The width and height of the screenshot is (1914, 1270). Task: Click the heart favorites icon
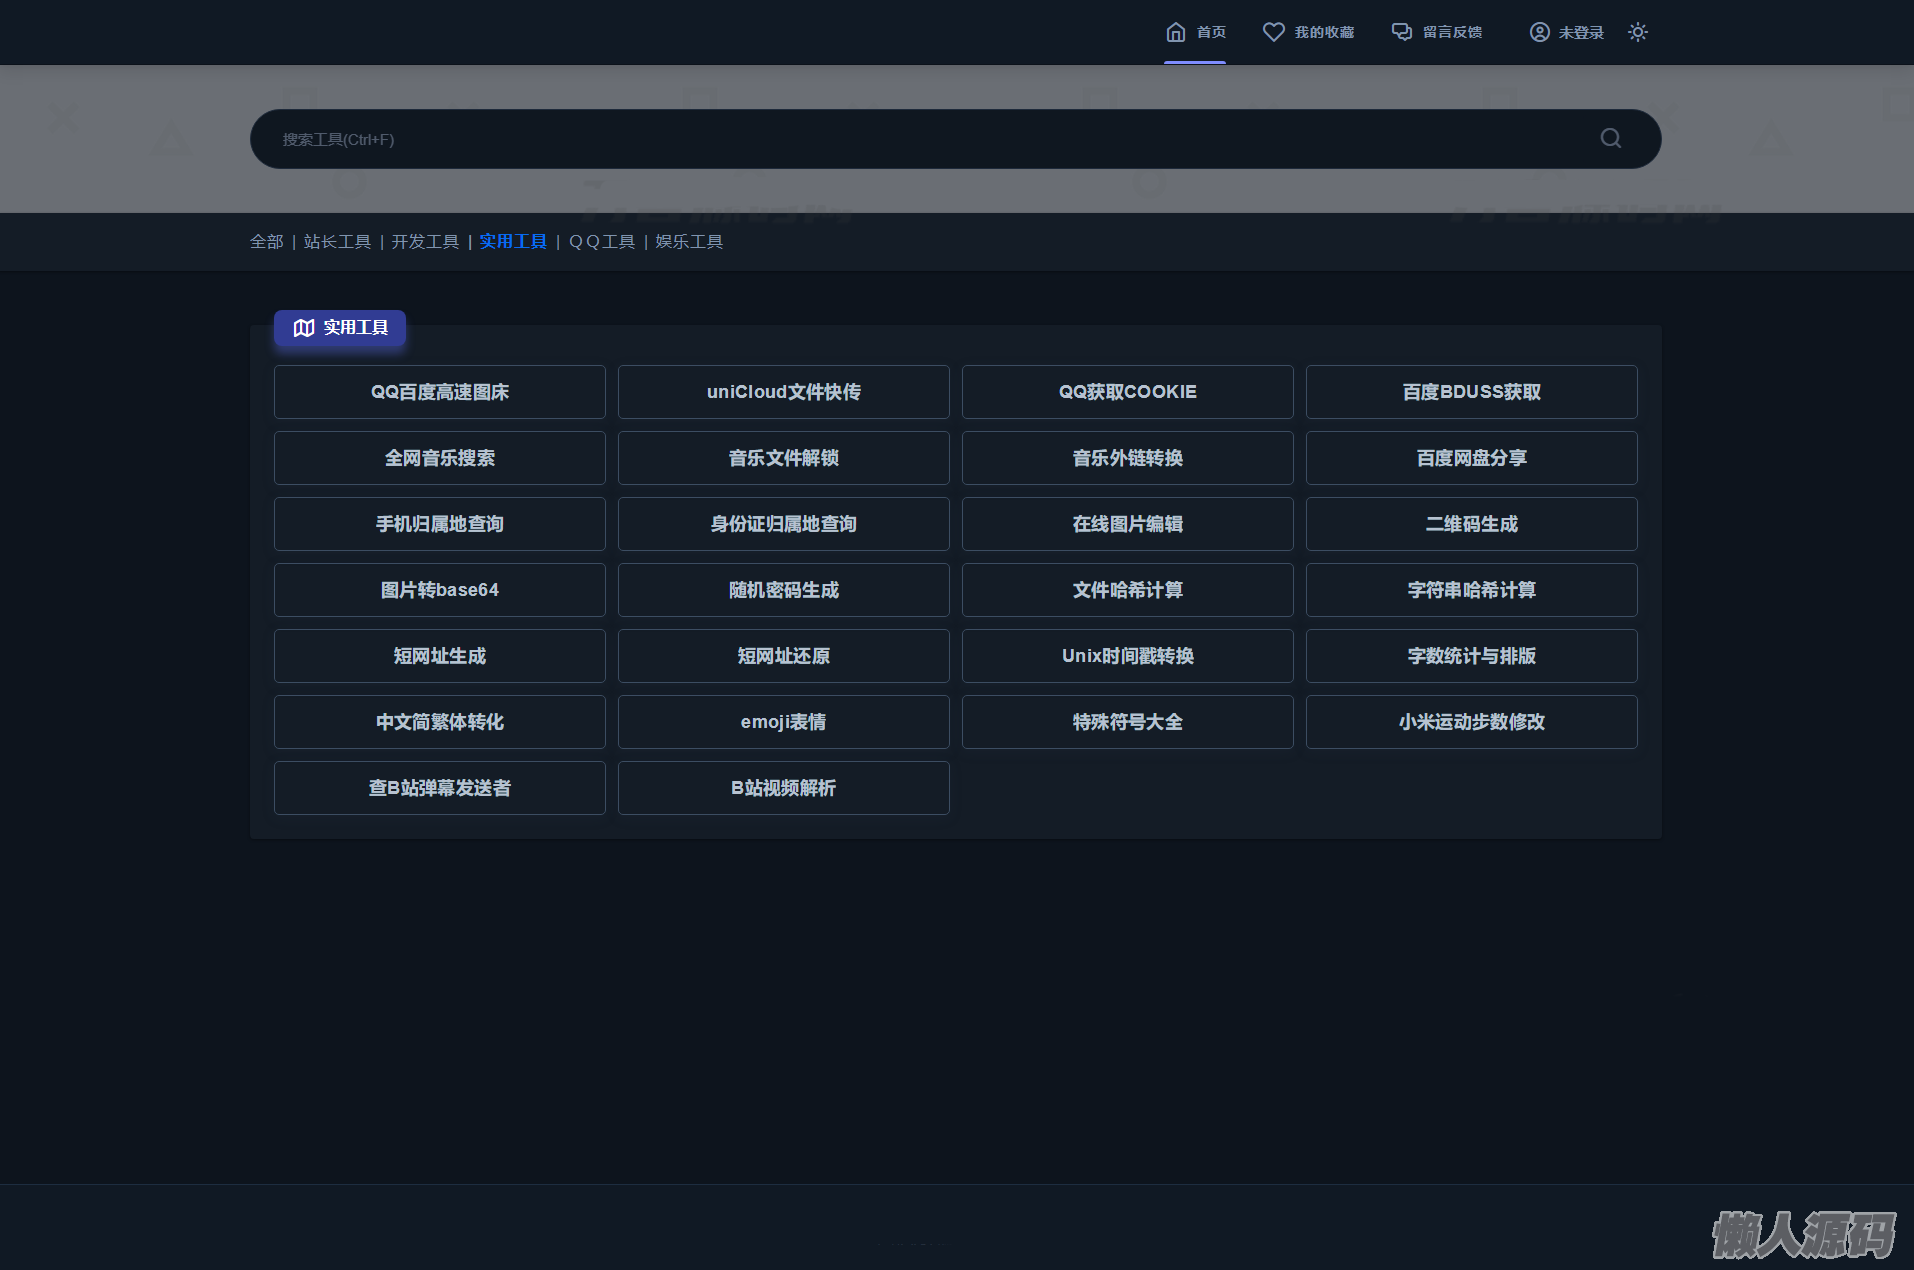[1273, 32]
